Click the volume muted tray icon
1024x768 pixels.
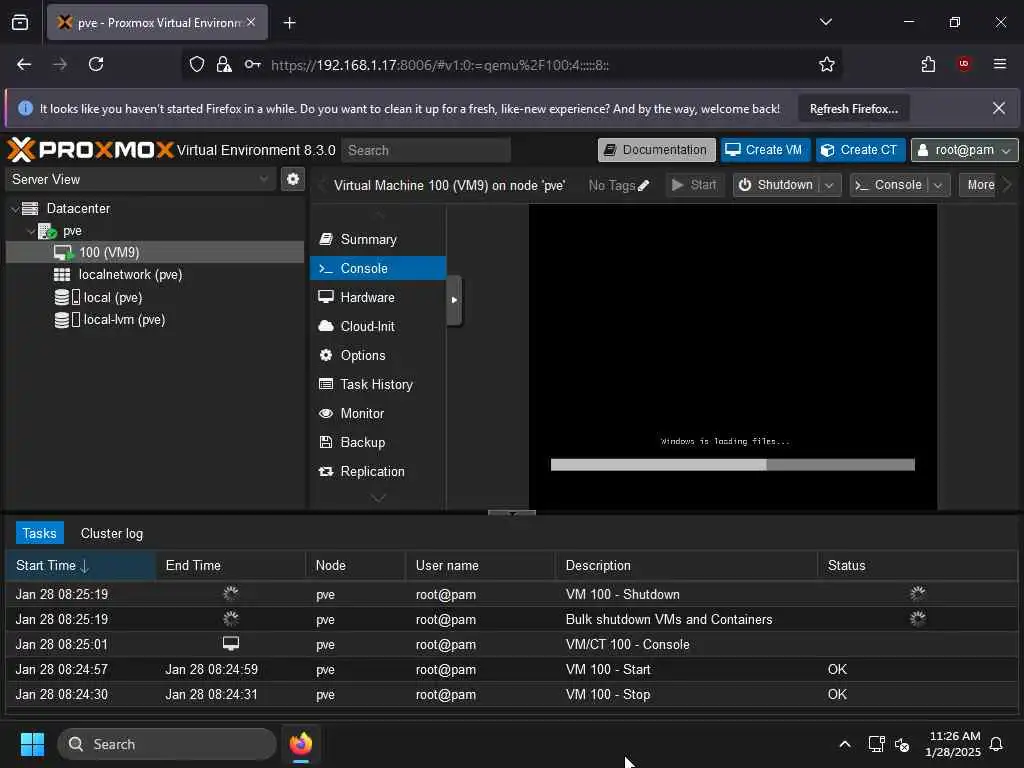tap(902, 744)
